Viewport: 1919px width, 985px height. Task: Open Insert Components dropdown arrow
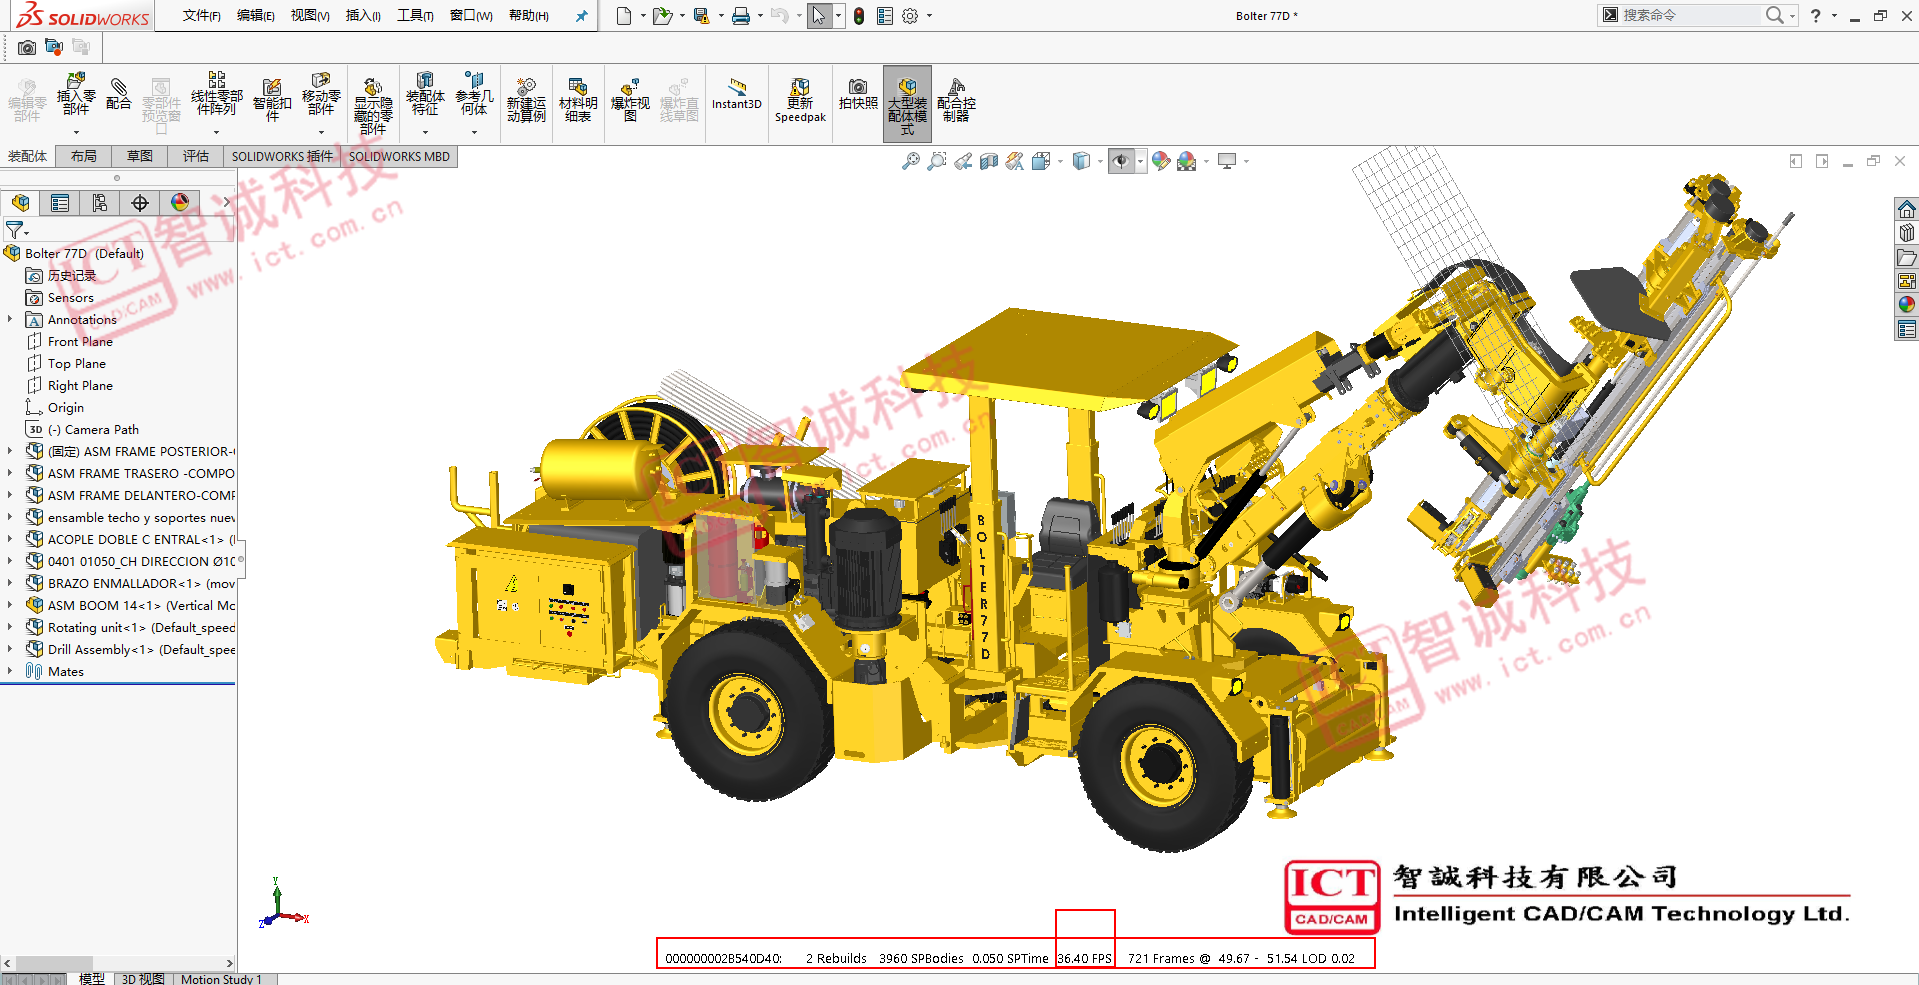click(76, 132)
